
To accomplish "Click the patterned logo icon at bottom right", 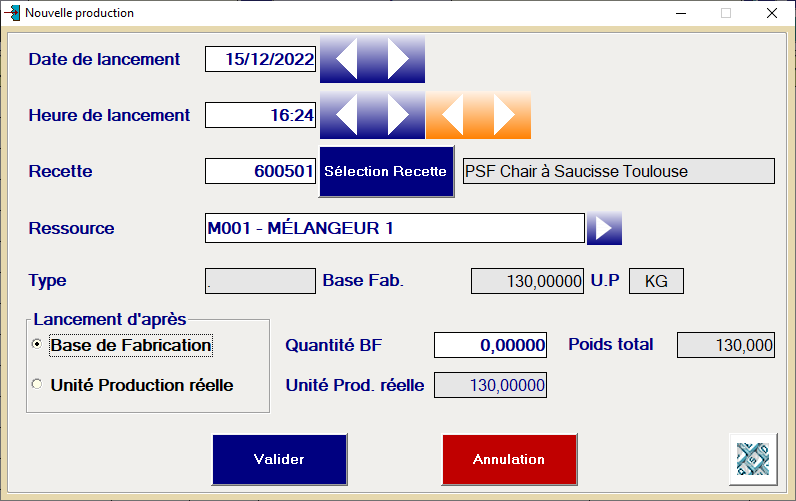I will 755,458.
